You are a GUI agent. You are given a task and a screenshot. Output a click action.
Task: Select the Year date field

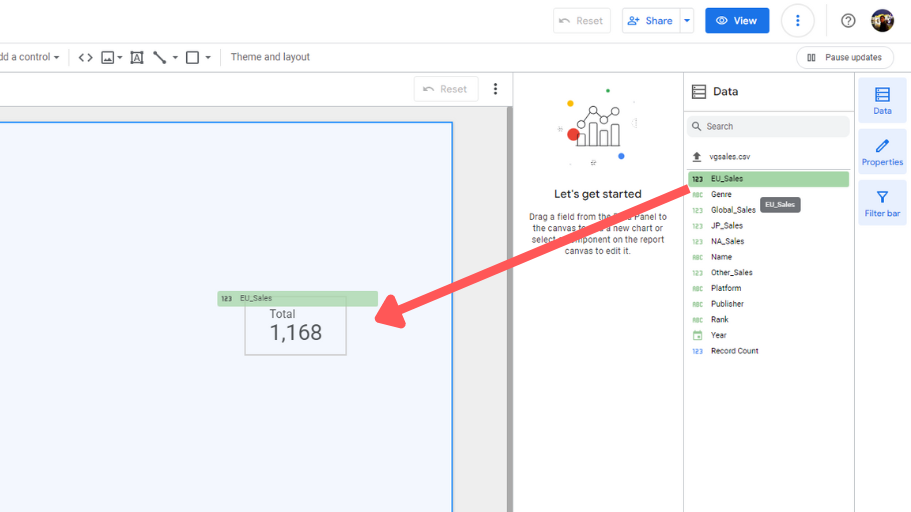point(718,335)
